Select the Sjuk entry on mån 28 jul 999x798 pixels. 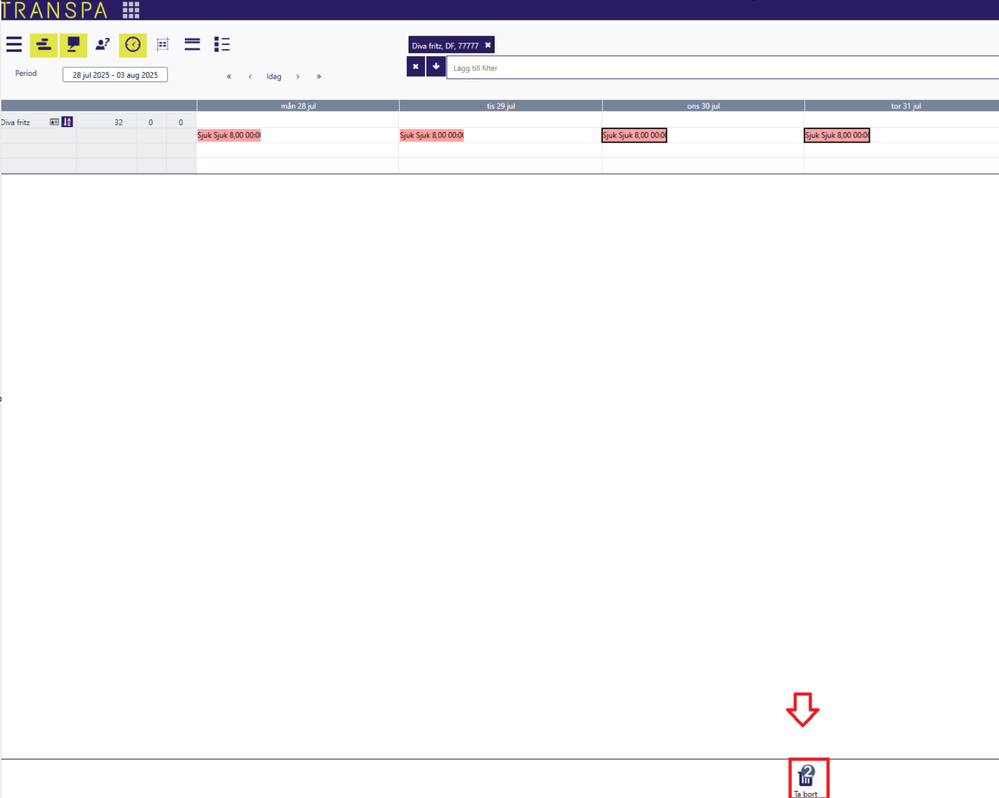point(229,135)
